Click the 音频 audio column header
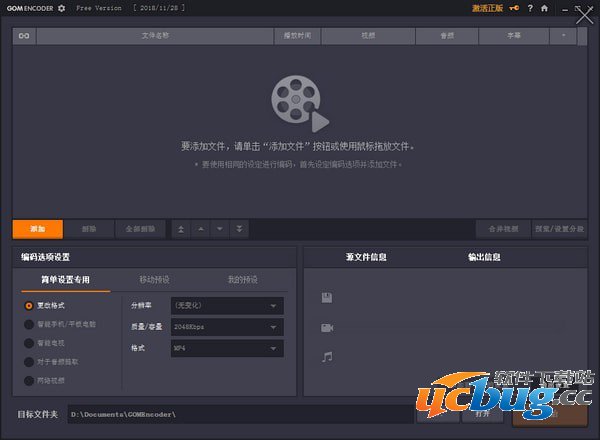The height and width of the screenshot is (440, 600). tap(447, 36)
